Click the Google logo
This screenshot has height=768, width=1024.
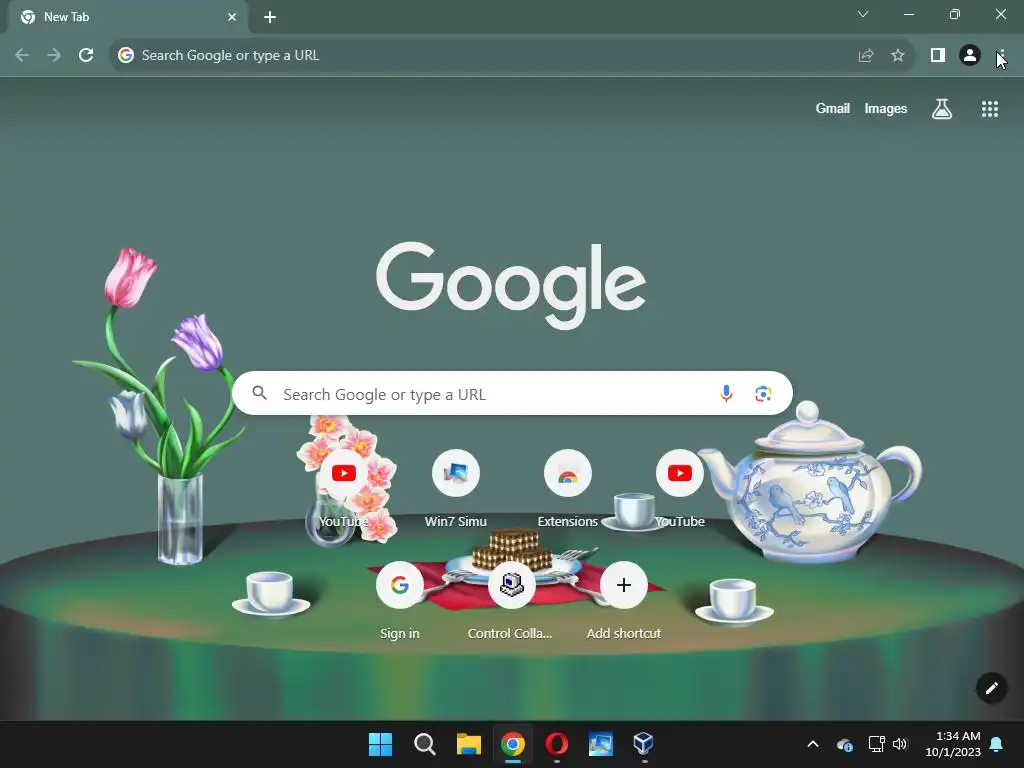[x=511, y=285]
